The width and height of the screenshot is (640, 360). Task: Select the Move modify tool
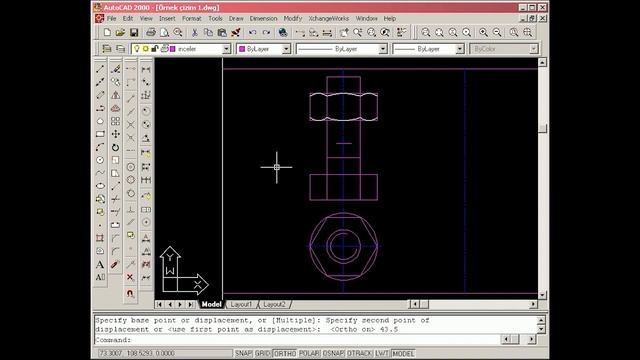pos(116,134)
